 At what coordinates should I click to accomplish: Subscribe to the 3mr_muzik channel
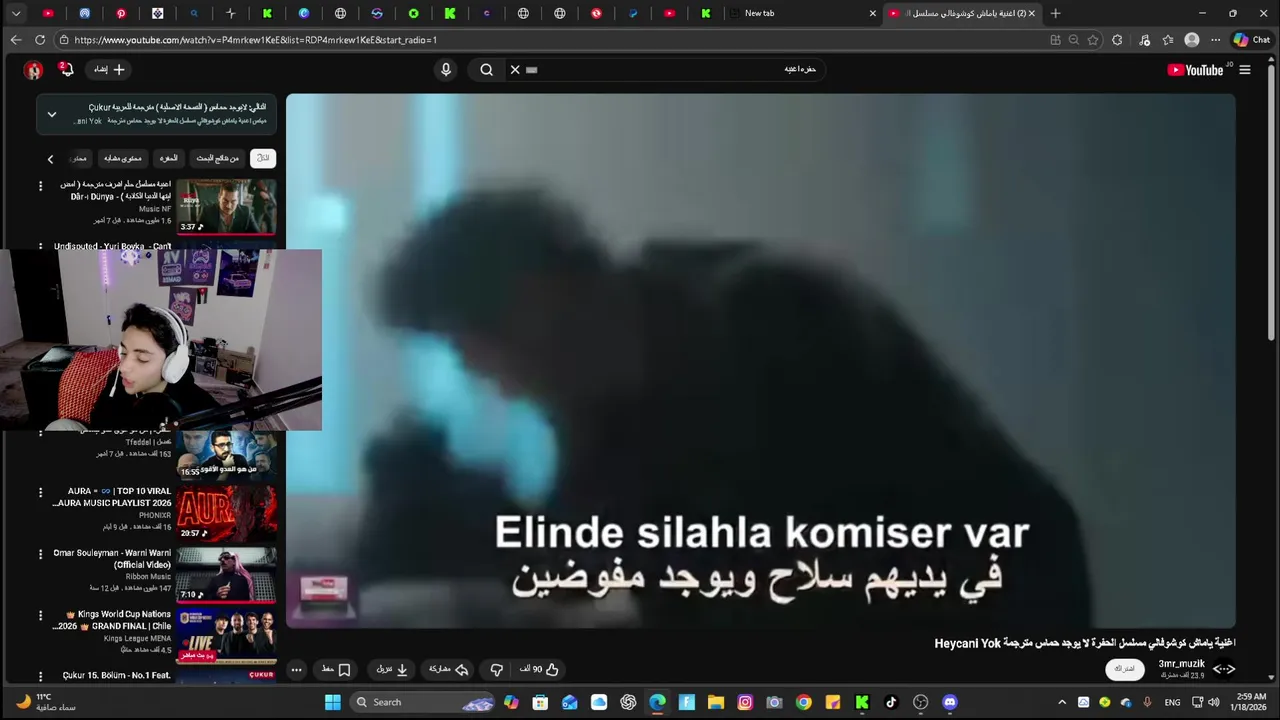pos(1125,669)
